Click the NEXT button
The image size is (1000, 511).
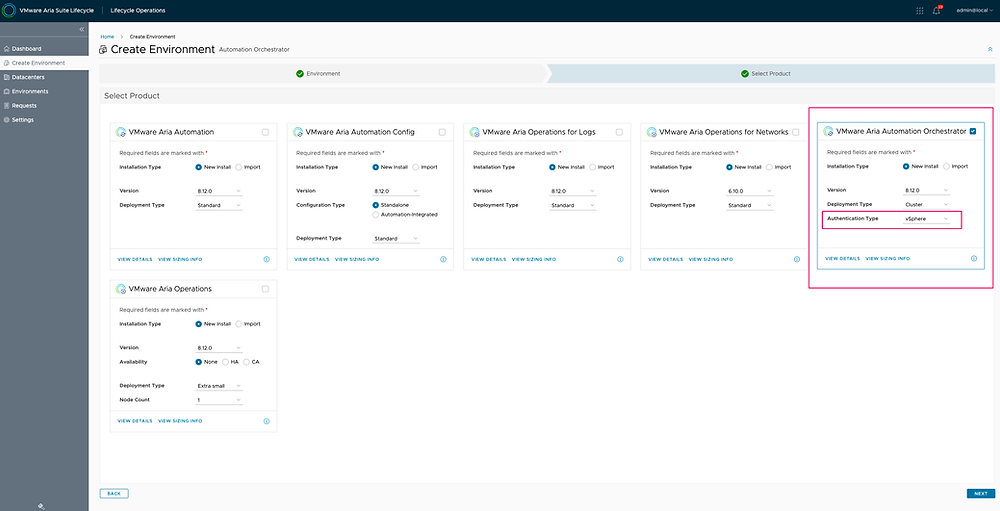tap(980, 493)
